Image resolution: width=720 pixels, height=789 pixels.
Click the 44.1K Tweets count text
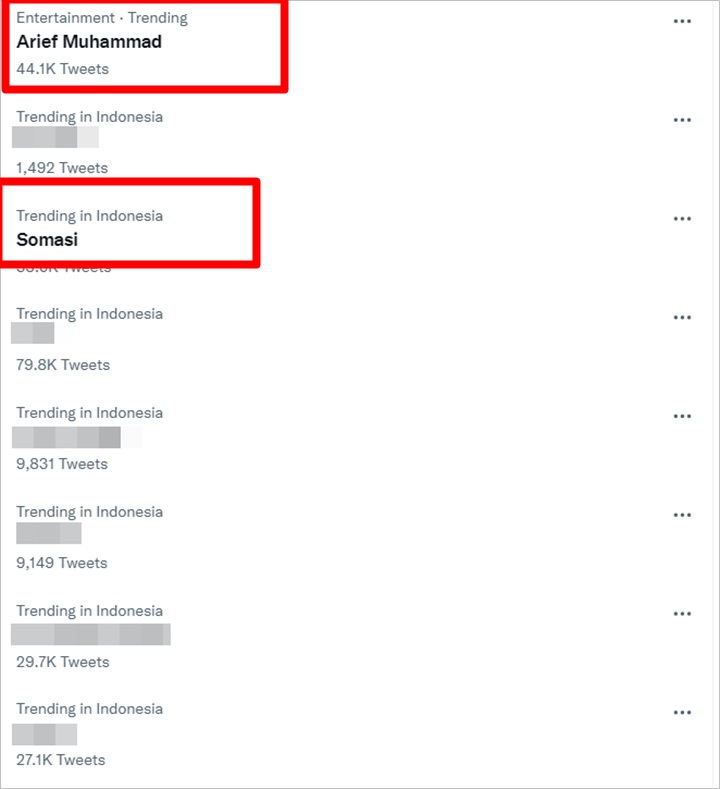coord(62,69)
